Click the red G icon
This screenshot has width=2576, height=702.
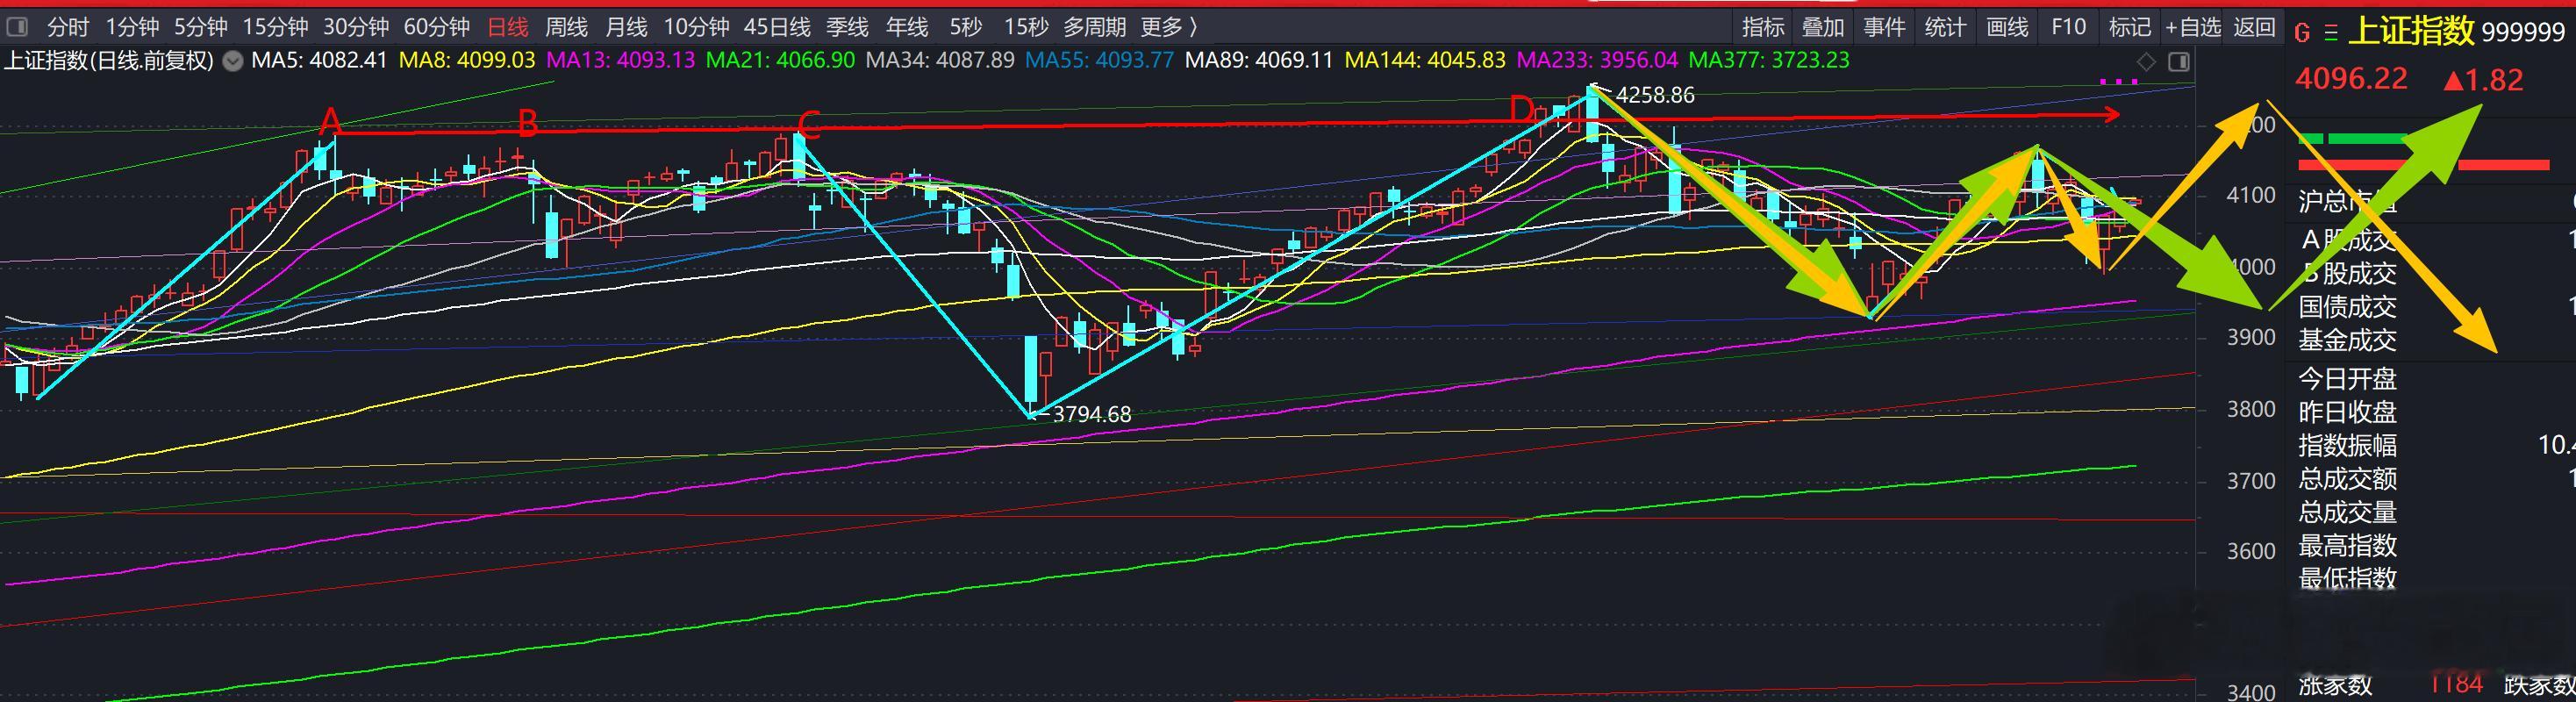tap(2302, 33)
